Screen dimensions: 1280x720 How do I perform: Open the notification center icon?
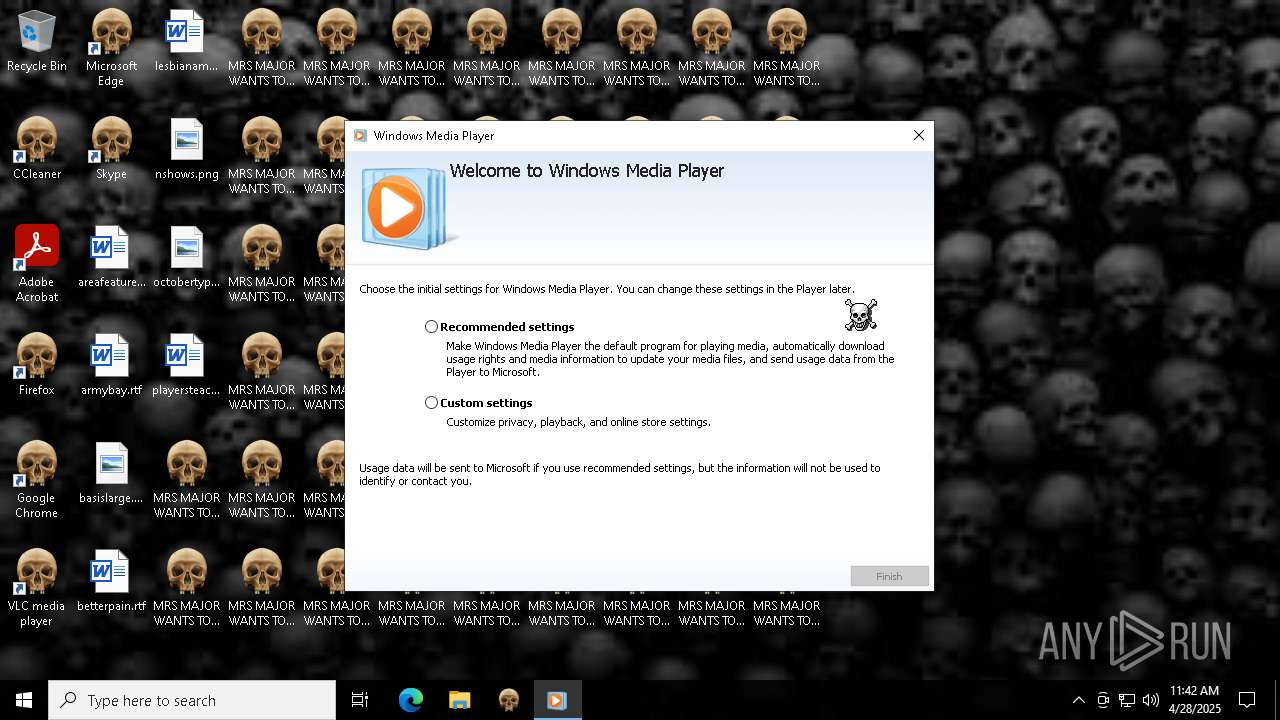click(x=1247, y=700)
